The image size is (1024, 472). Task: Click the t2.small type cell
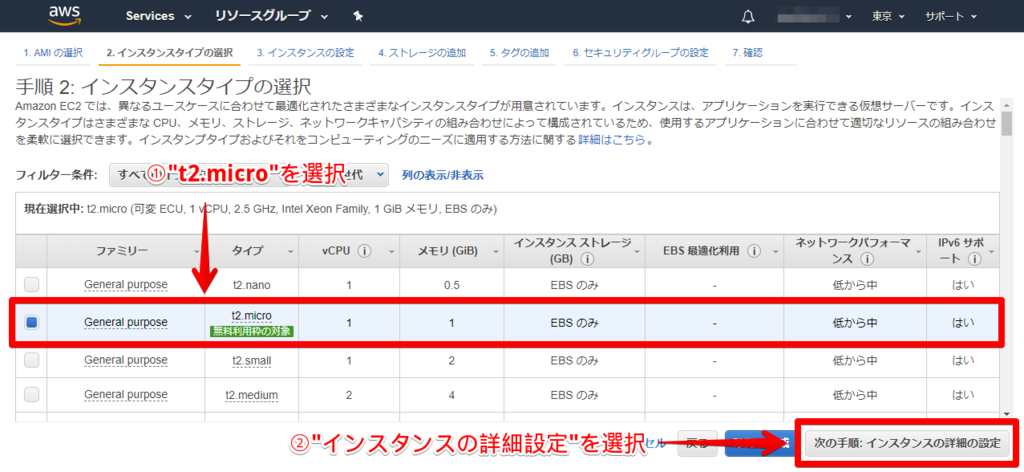tap(251, 360)
